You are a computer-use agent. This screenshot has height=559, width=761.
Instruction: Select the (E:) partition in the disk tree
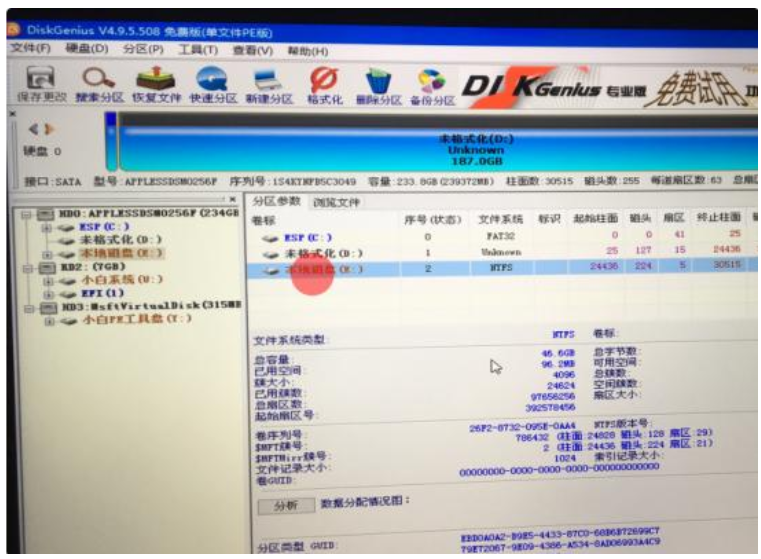click(x=121, y=253)
